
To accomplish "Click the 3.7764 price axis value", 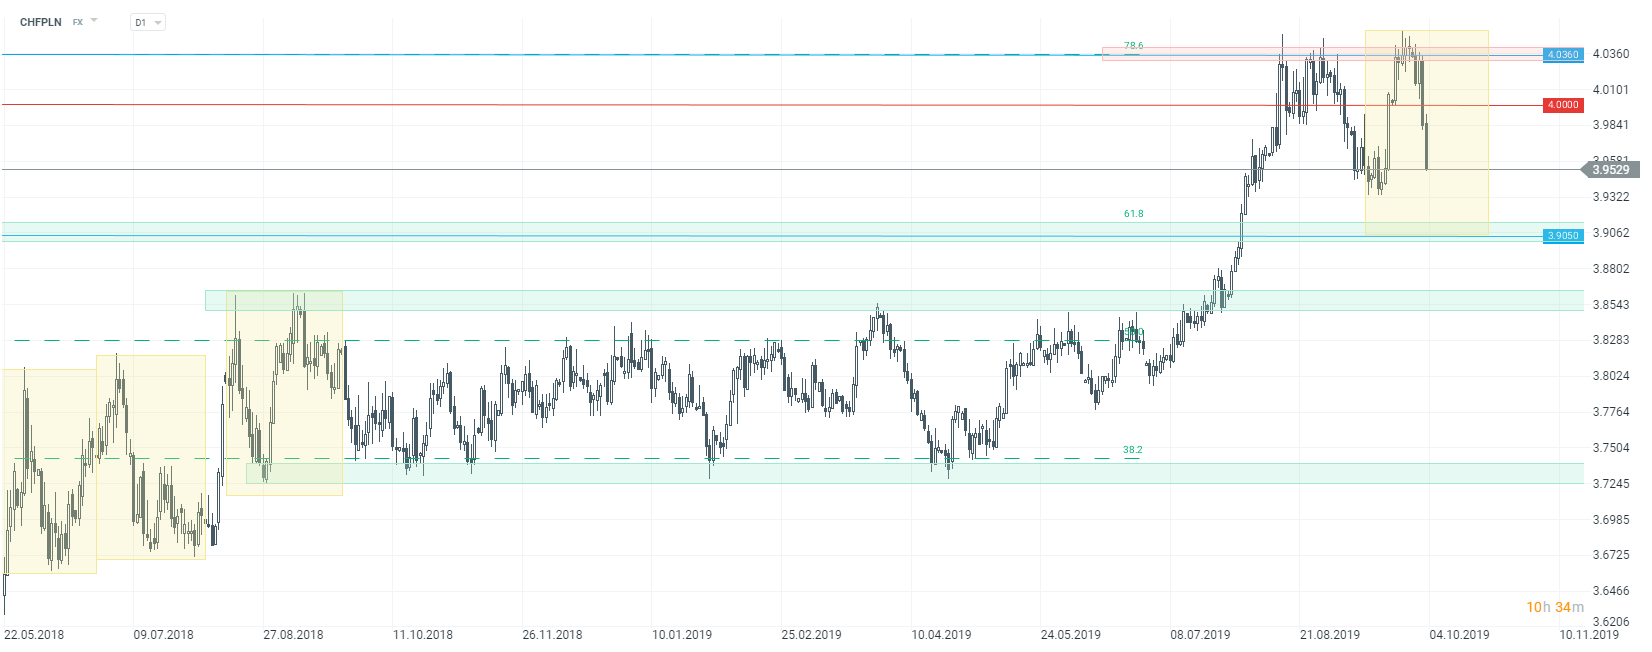I will coord(1611,412).
